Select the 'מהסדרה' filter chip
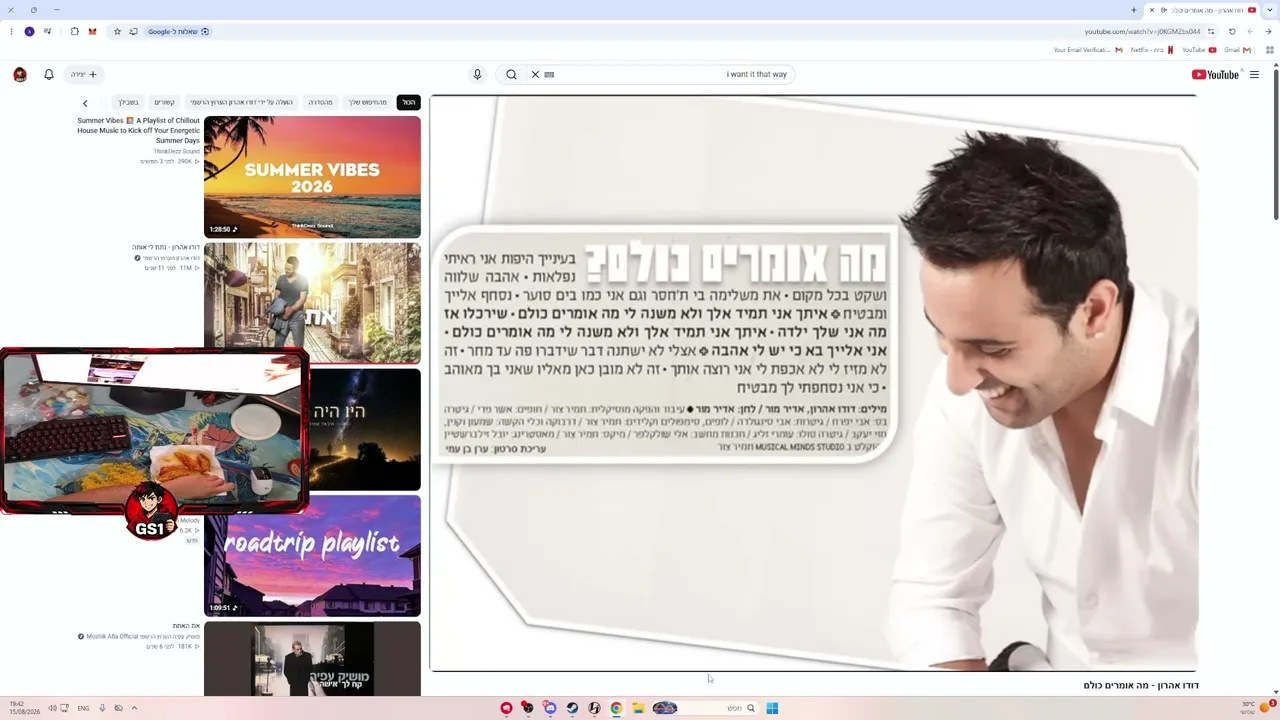 (320, 102)
